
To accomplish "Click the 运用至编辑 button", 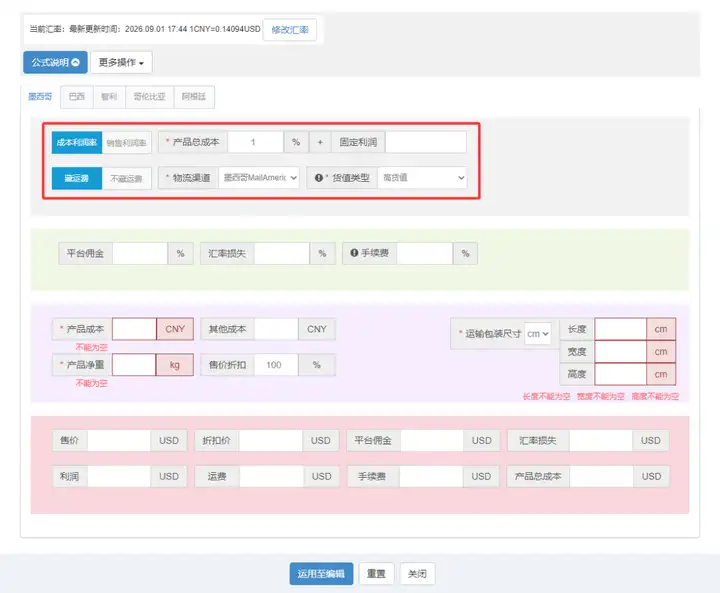I will [321, 574].
